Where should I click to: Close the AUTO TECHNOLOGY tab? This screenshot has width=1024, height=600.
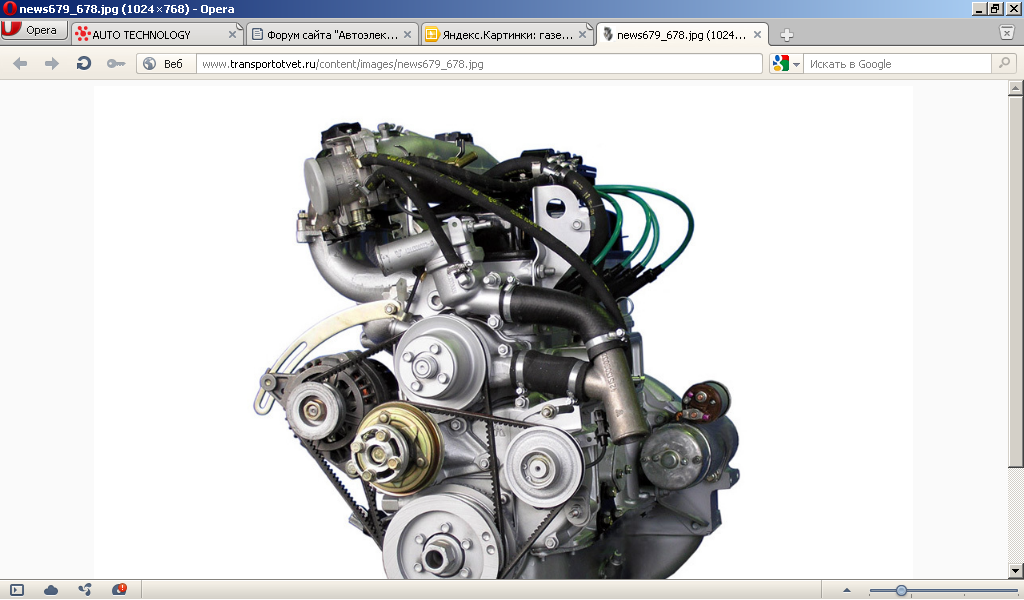click(232, 35)
